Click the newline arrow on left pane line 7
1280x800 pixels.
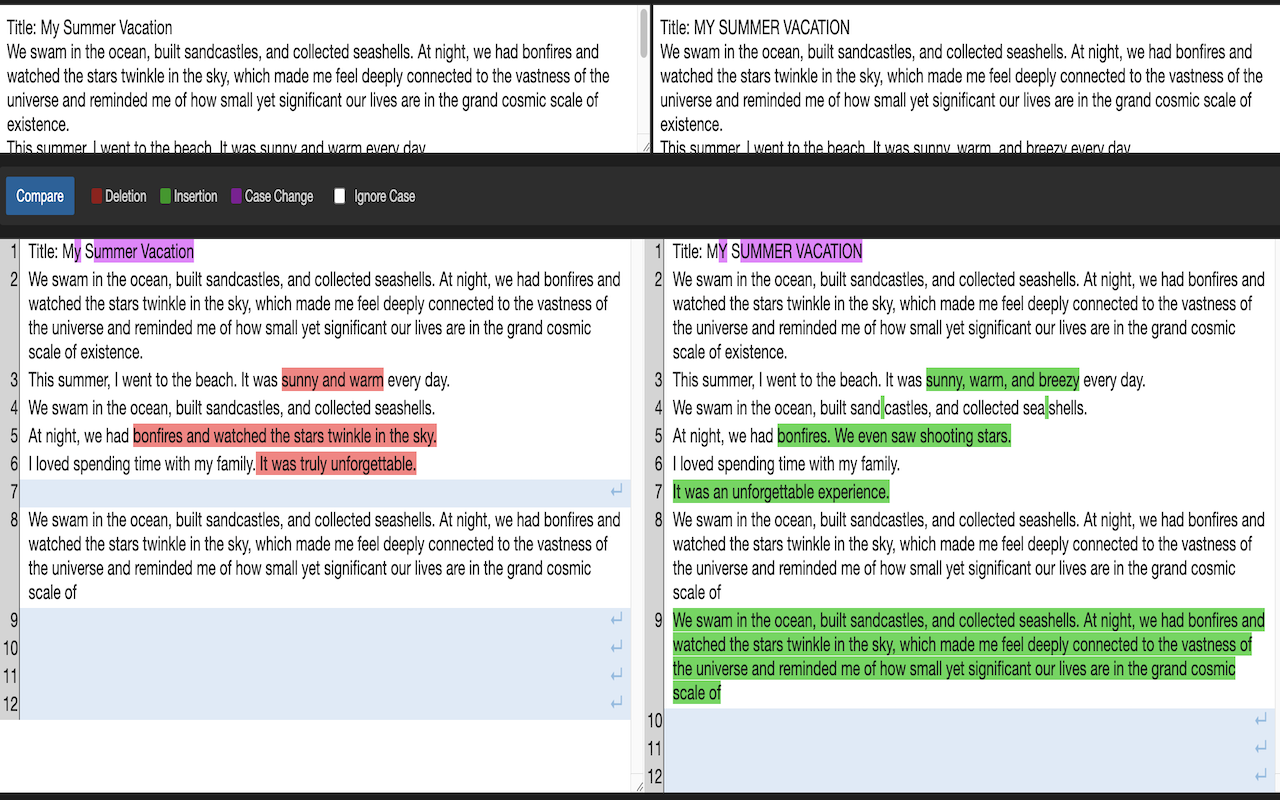(x=617, y=491)
